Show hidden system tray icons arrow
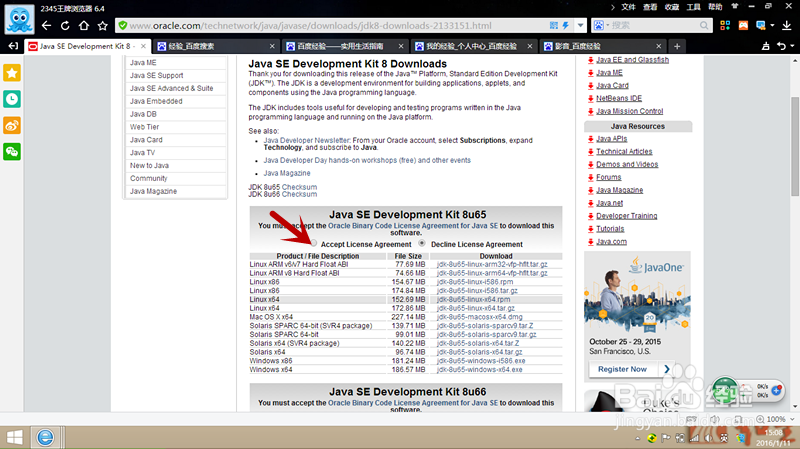 637,438
